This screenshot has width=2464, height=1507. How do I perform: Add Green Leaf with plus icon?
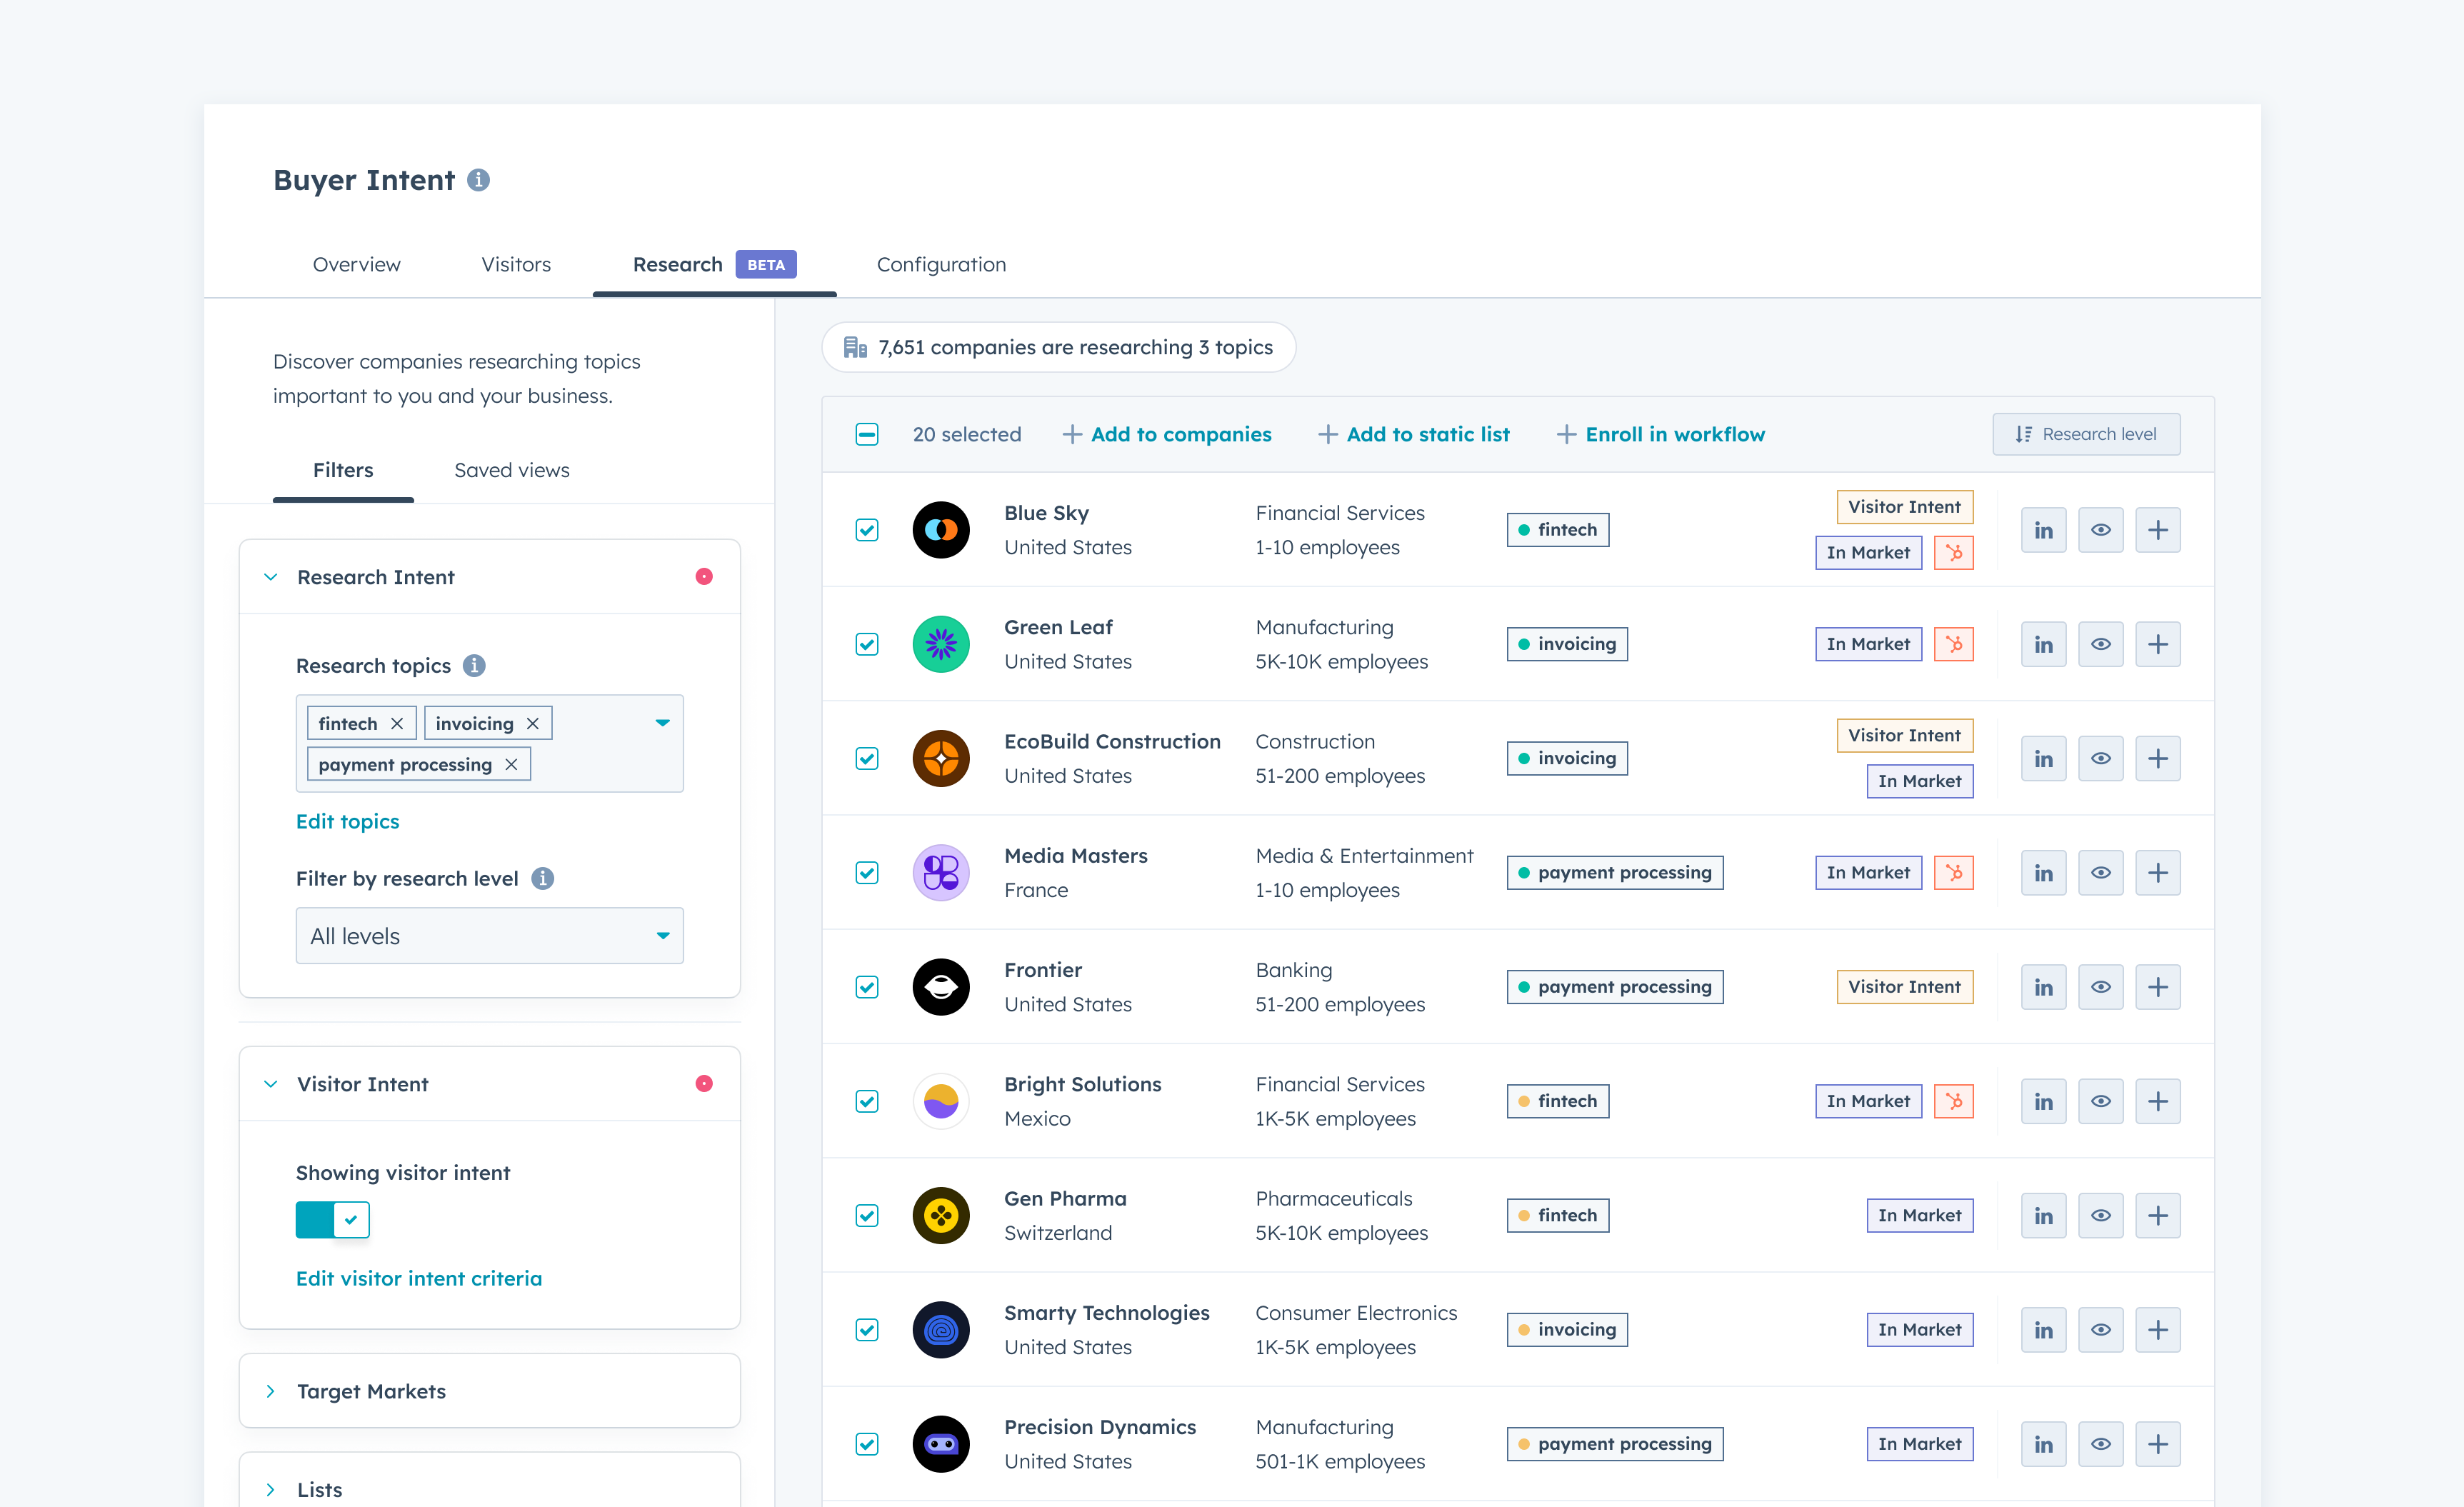point(2157,644)
